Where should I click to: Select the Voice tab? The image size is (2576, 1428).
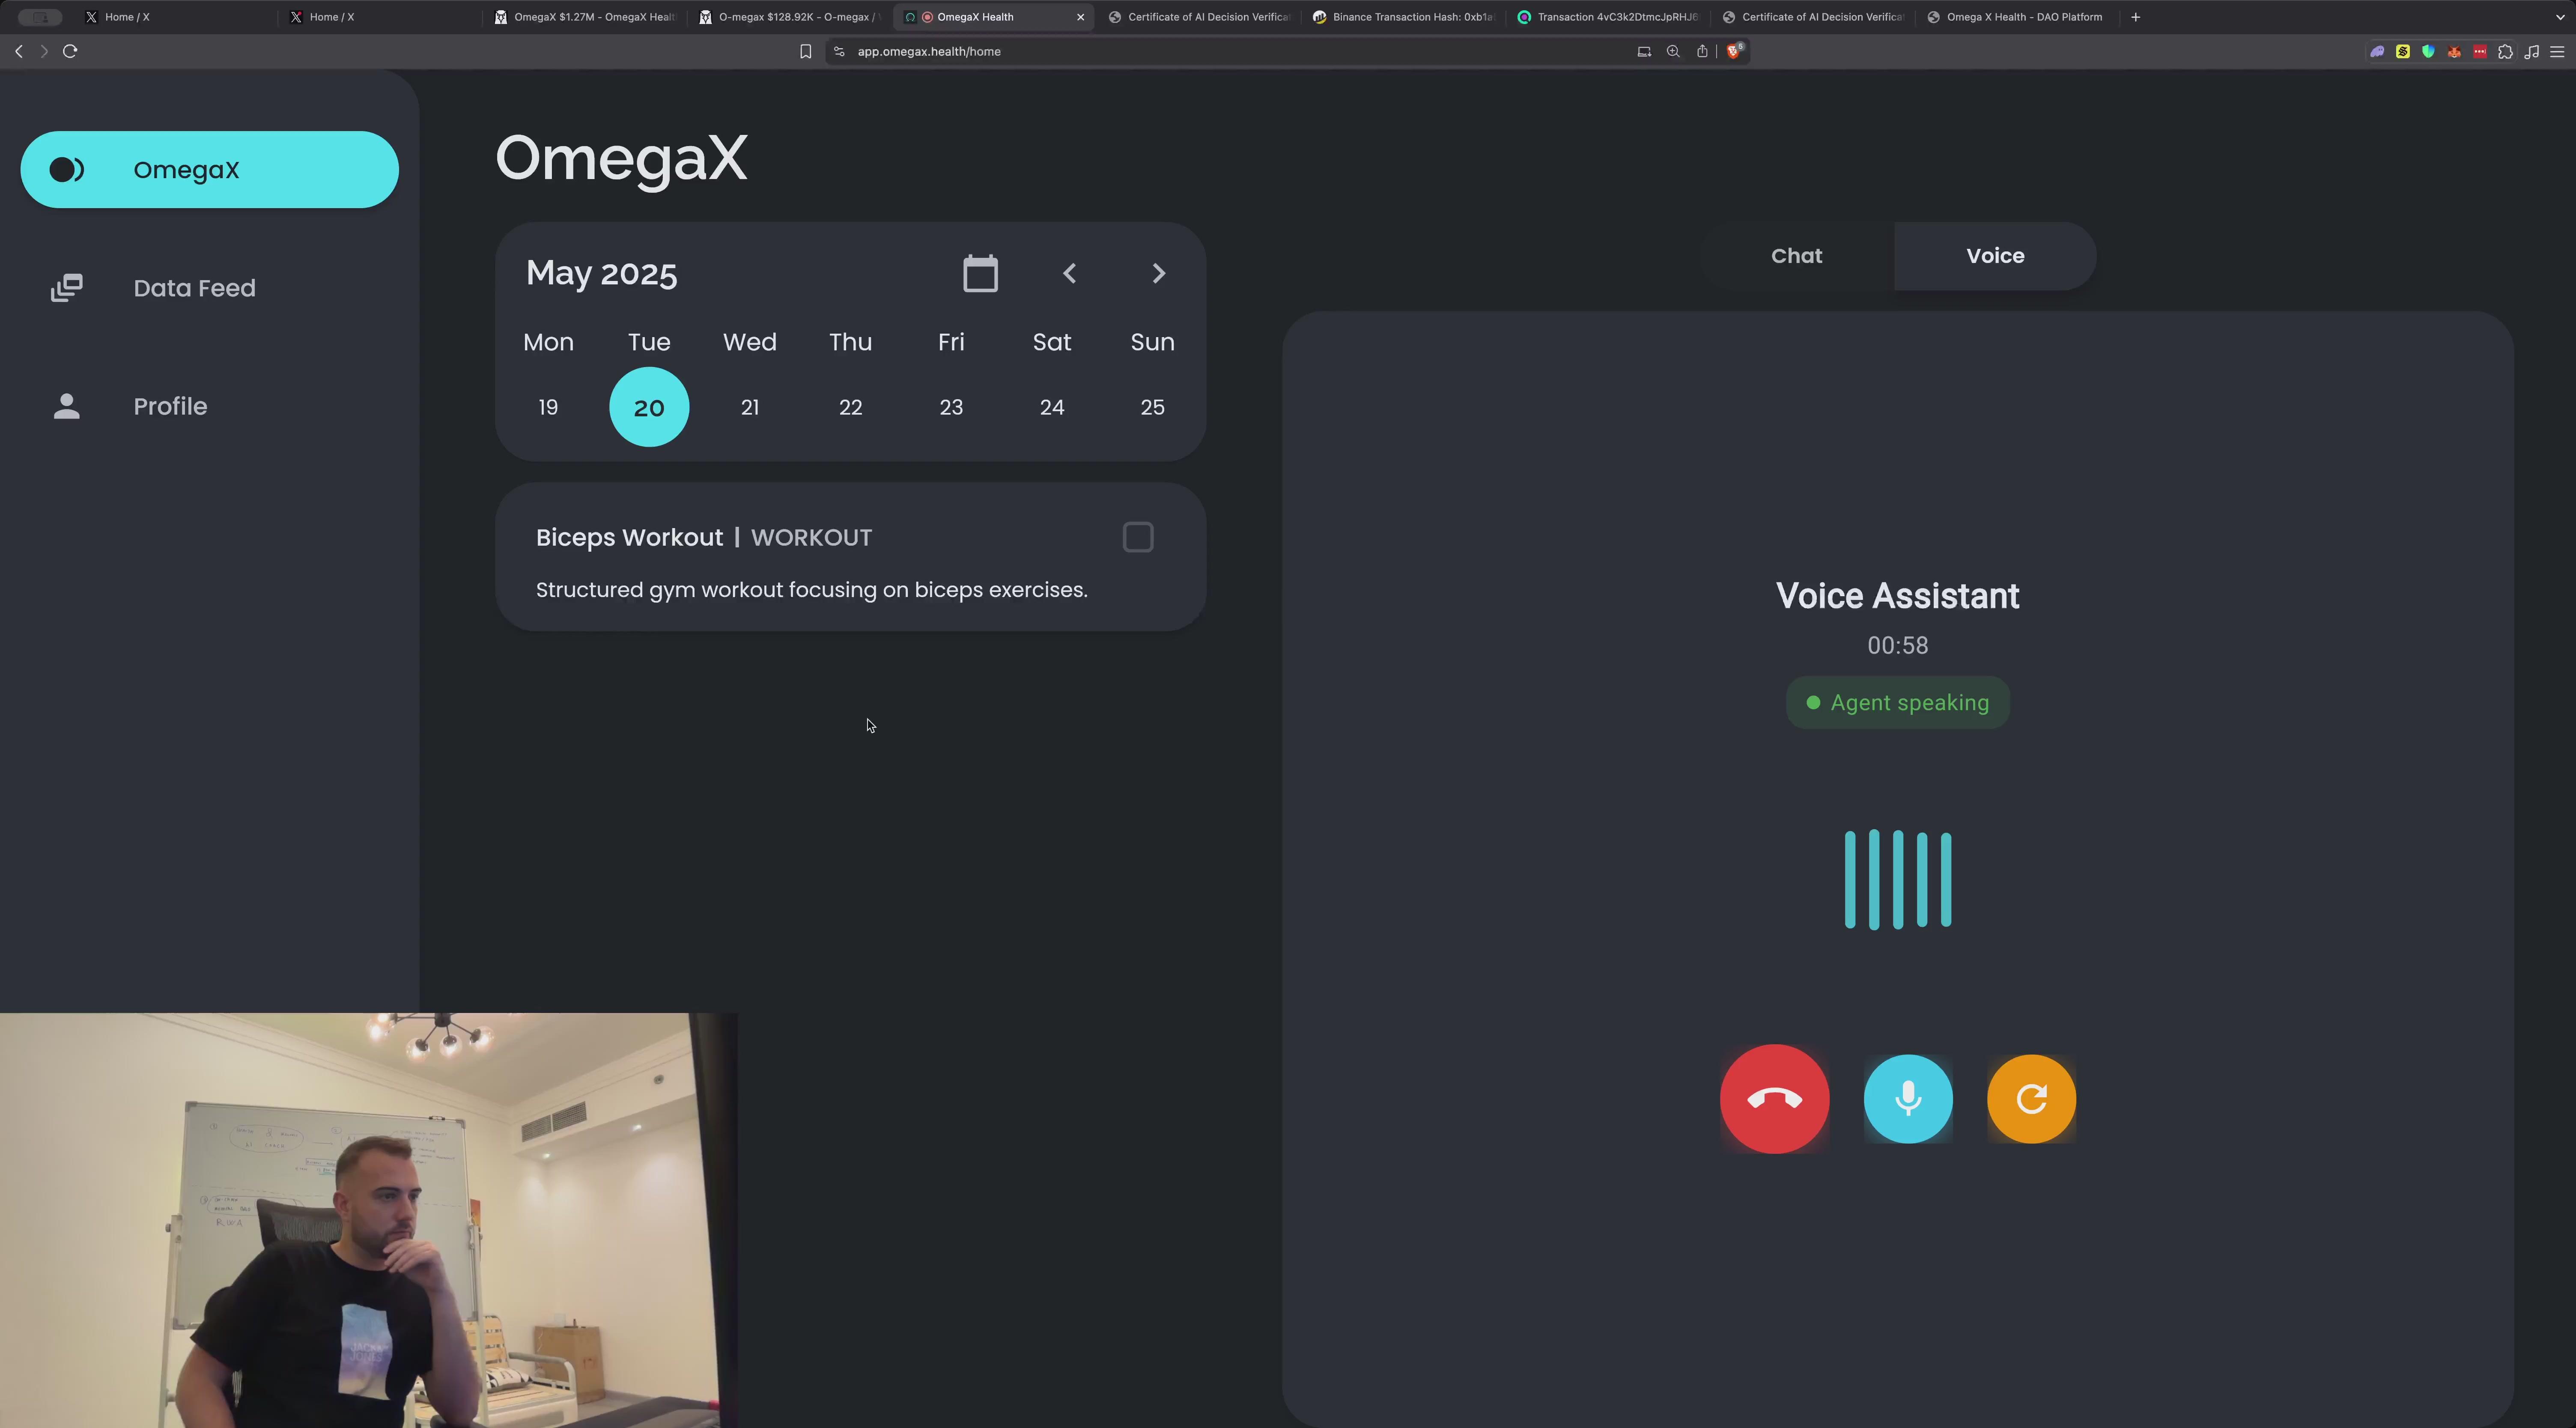[1995, 256]
